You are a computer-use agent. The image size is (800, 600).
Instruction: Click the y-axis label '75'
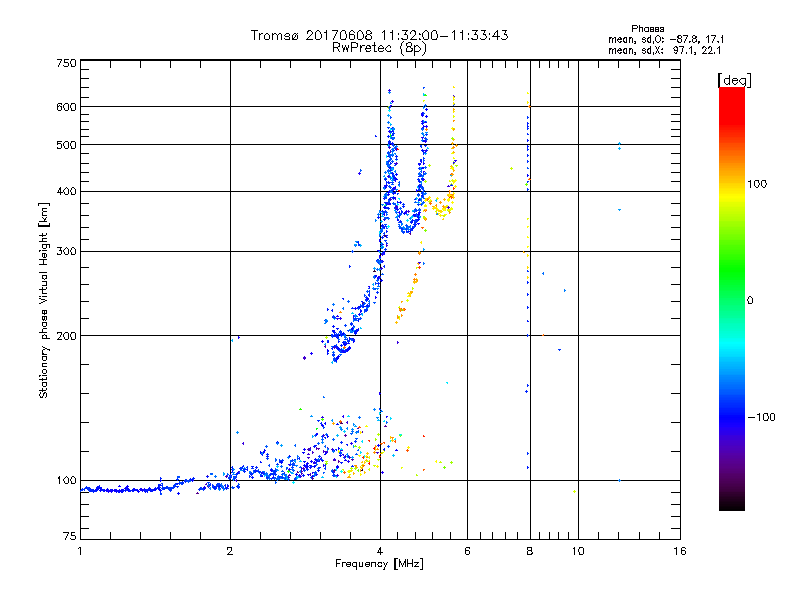[x=70, y=536]
